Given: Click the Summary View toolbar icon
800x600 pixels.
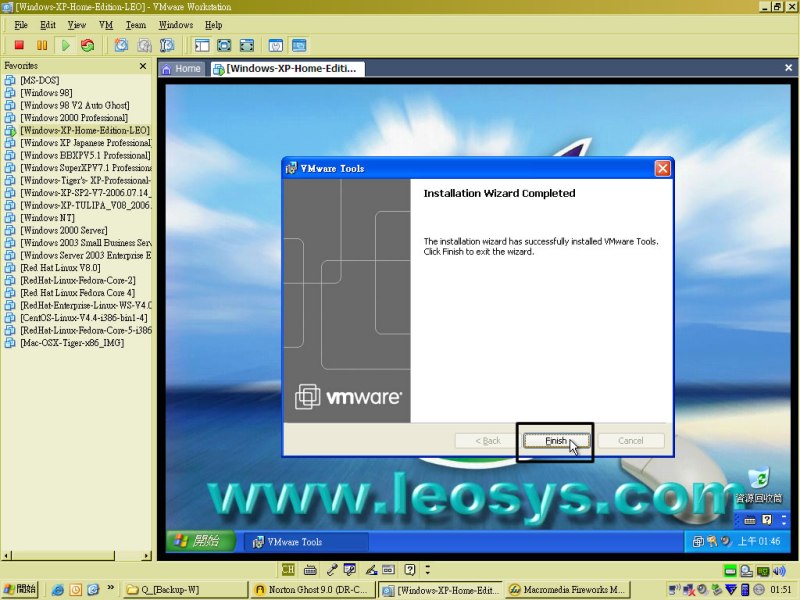Looking at the screenshot, I should [276, 45].
